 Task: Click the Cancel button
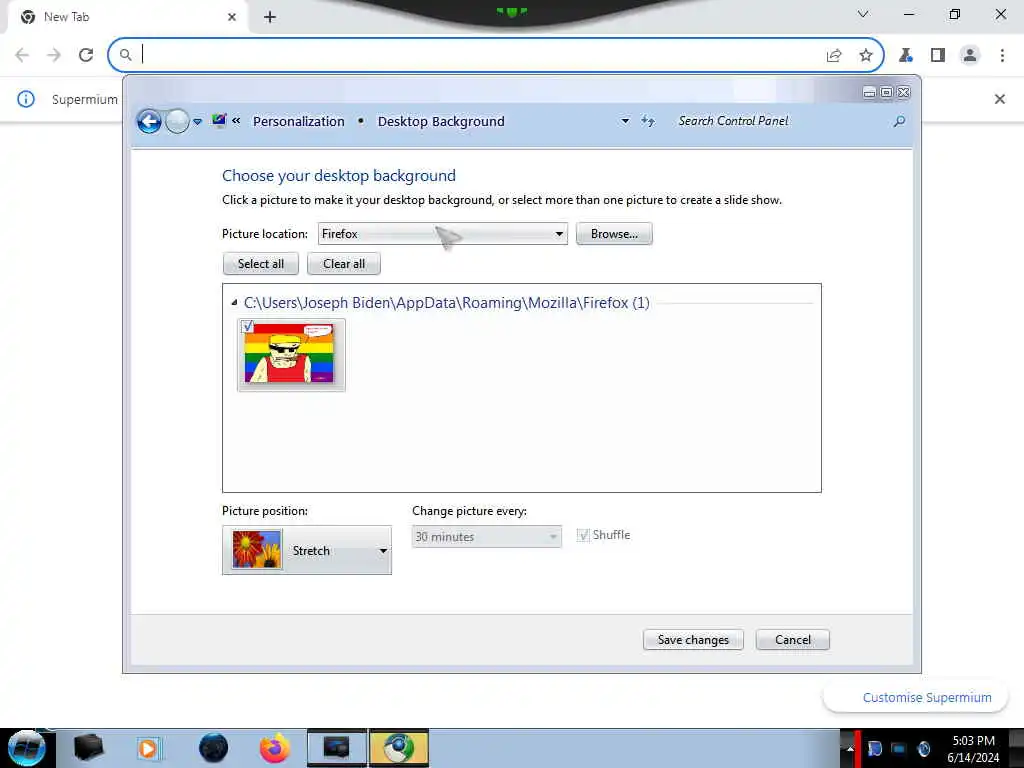tap(793, 640)
